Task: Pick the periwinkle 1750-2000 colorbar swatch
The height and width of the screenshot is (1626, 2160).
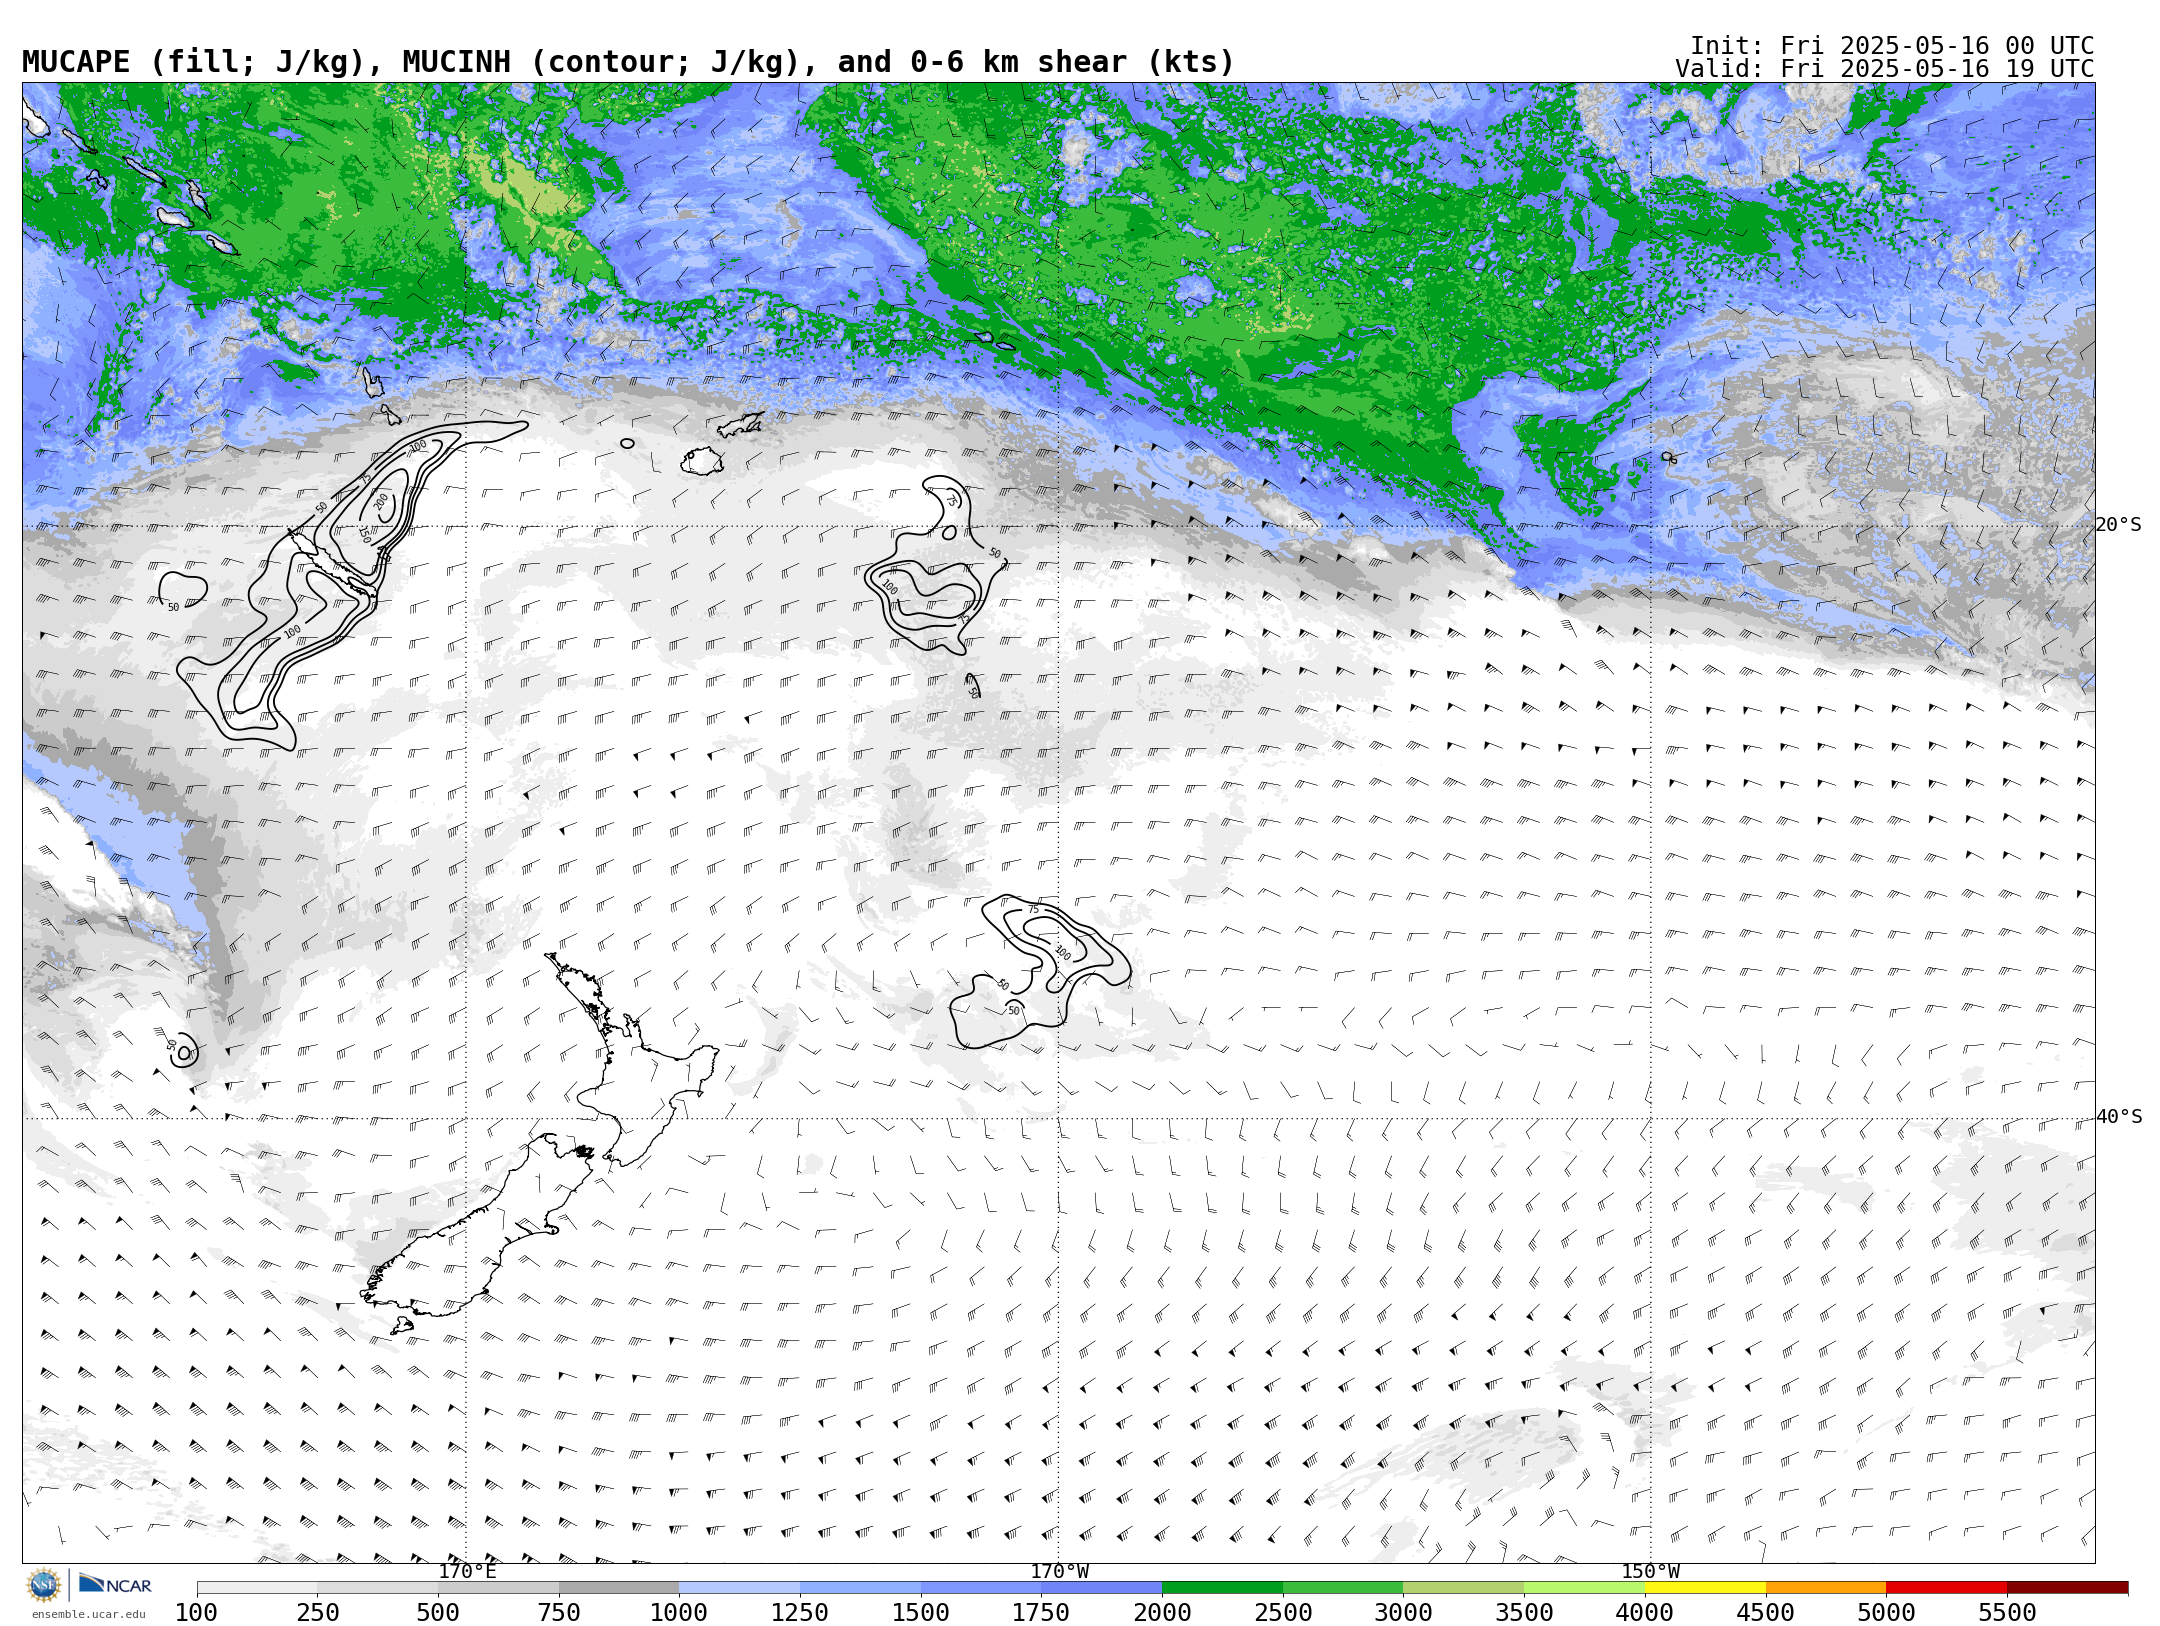Action: pyautogui.click(x=1101, y=1588)
